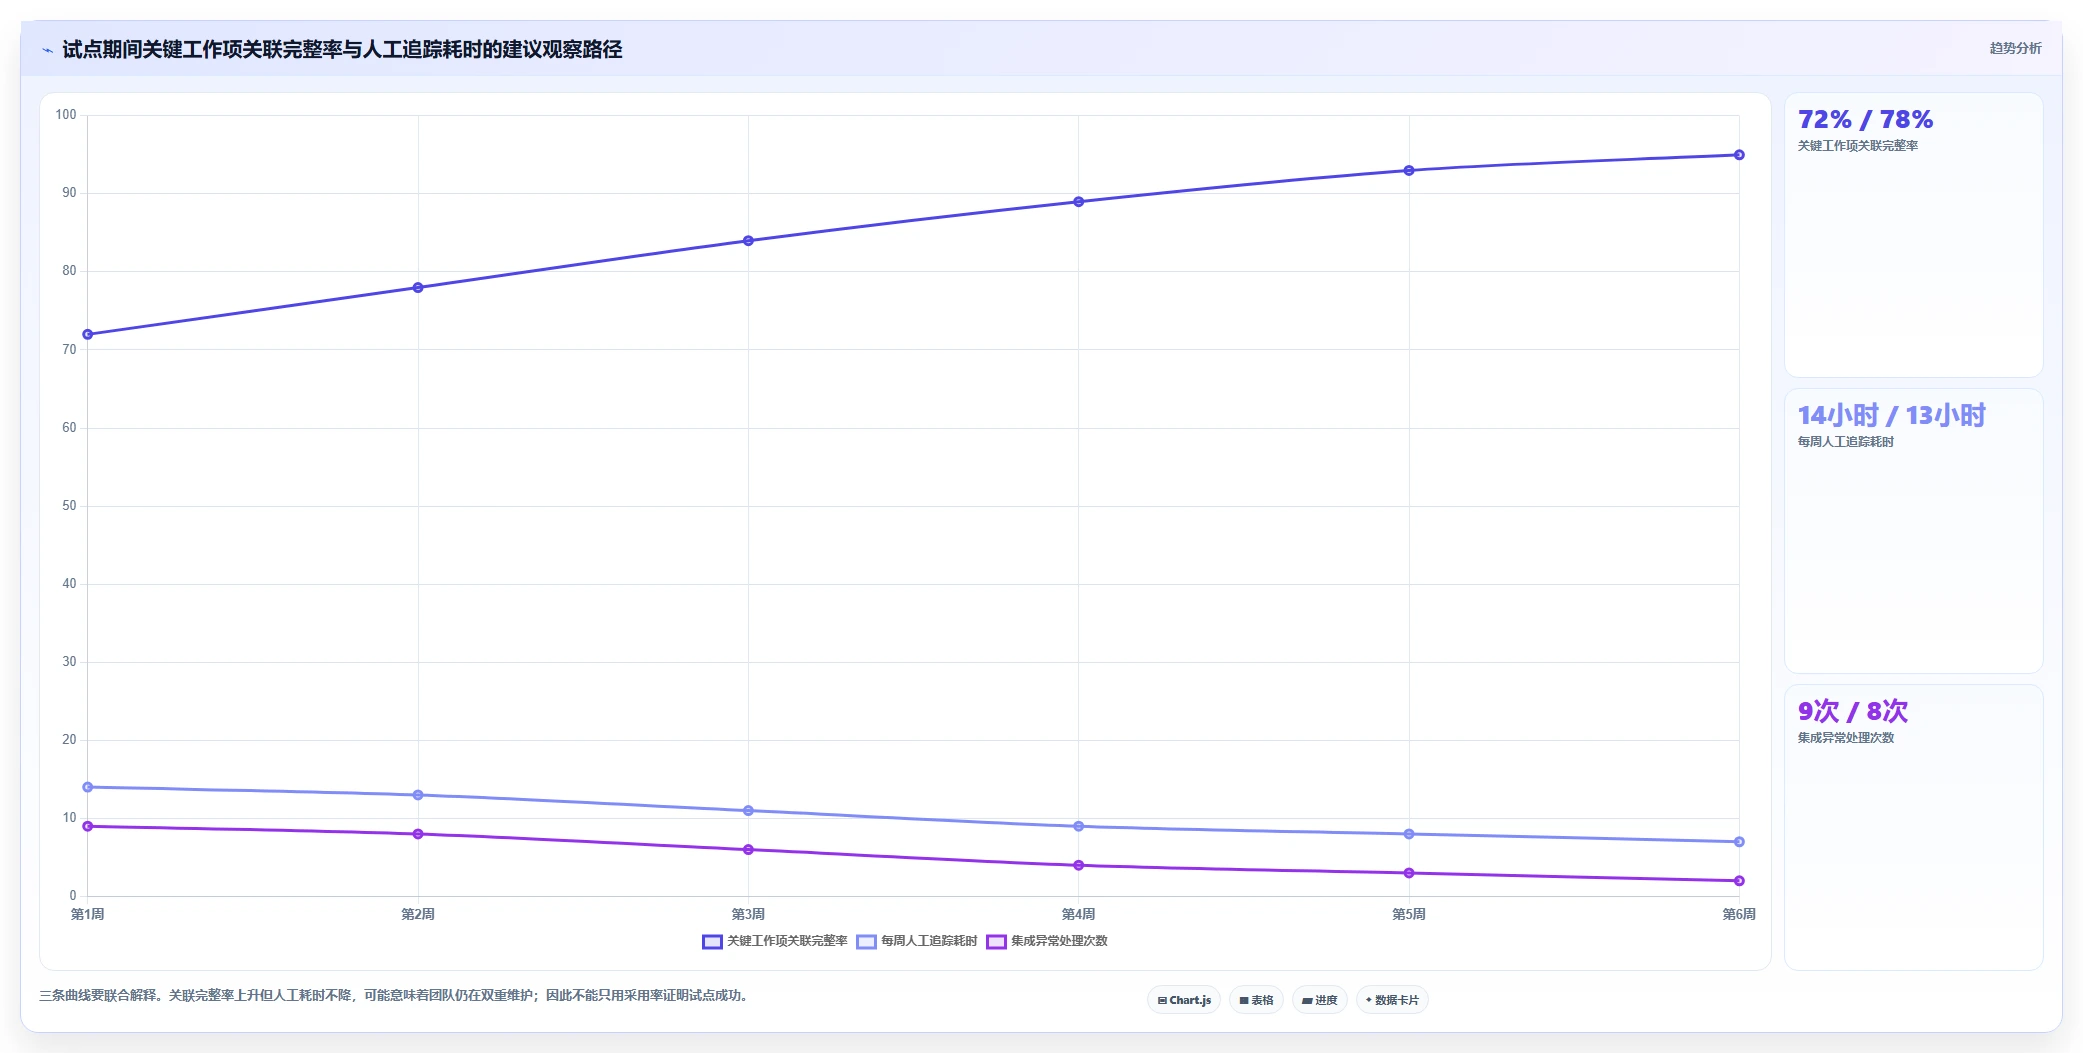Click the 100 y-axis label
2083x1053 pixels.
(x=66, y=115)
